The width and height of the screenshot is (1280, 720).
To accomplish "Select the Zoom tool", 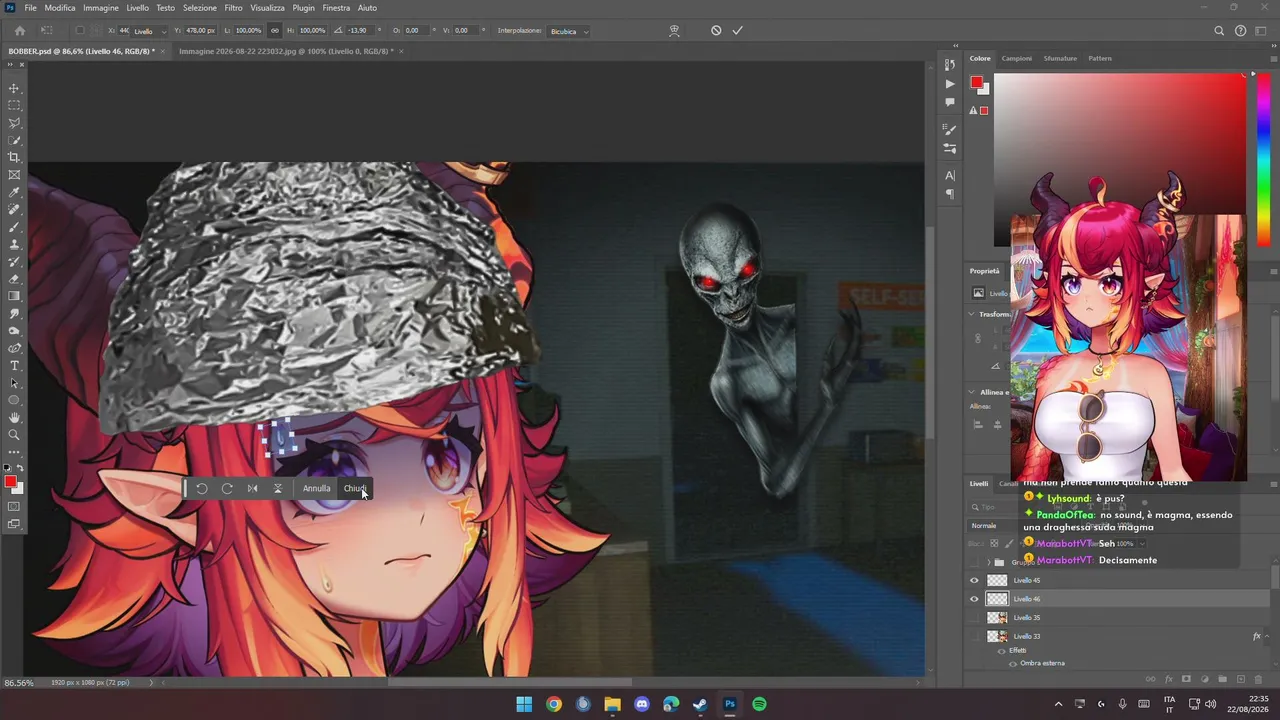I will (14, 435).
